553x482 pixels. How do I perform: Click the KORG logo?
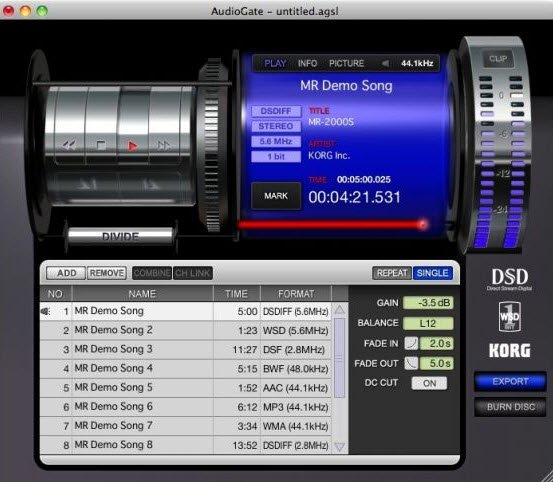click(510, 350)
